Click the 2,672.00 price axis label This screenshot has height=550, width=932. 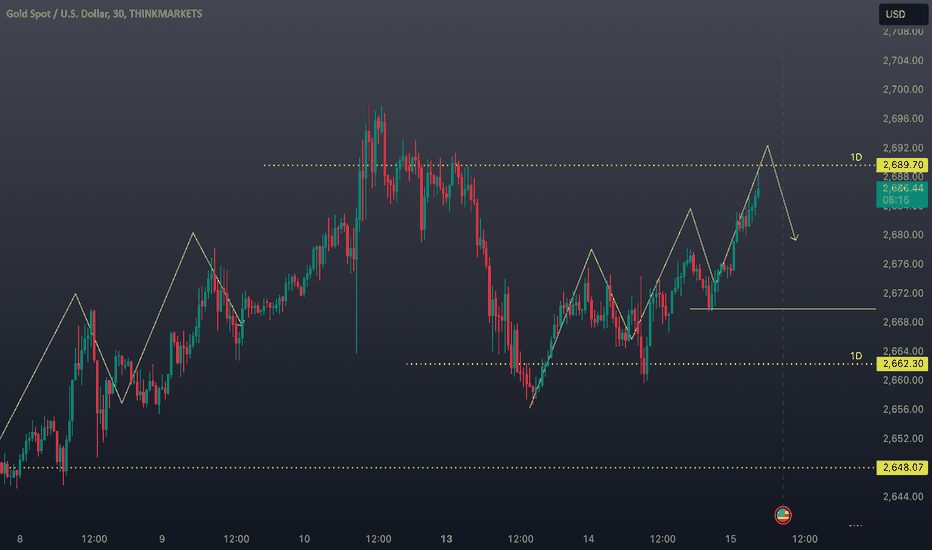coord(903,293)
